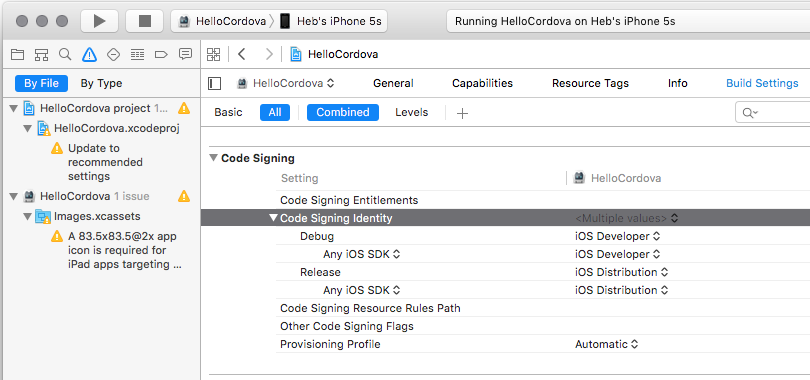Select the 83.5x83.5@2x app icon issue
Image resolution: width=810 pixels, height=380 pixels.
click(x=118, y=250)
